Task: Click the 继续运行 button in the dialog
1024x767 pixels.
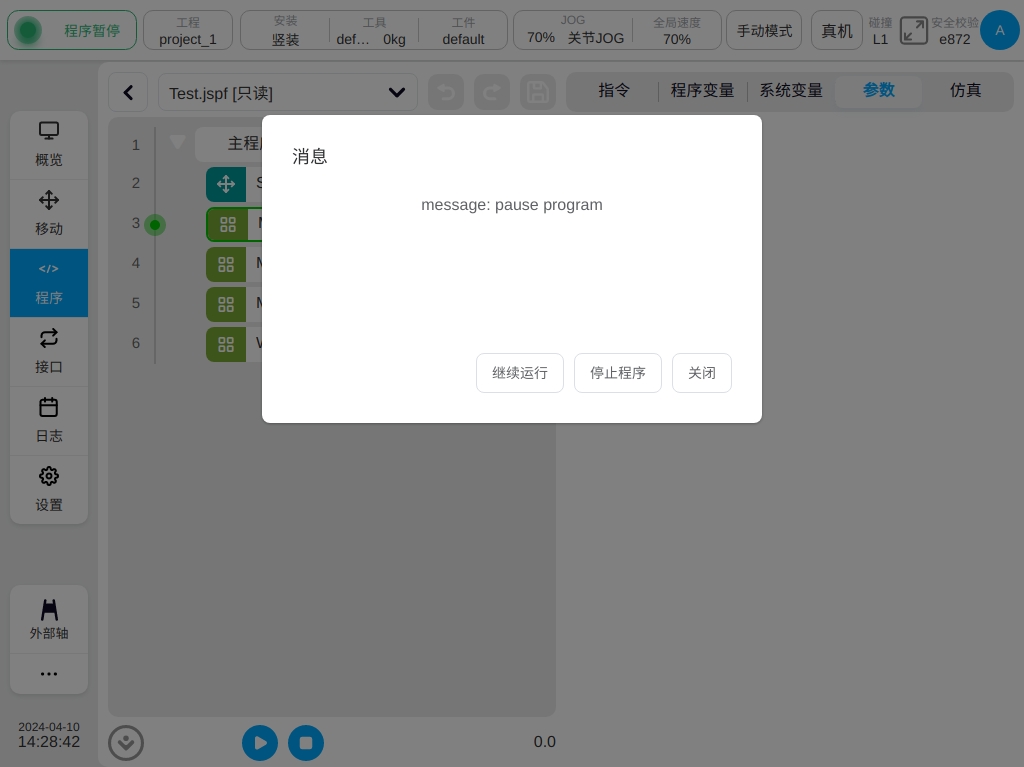Action: pyautogui.click(x=519, y=373)
